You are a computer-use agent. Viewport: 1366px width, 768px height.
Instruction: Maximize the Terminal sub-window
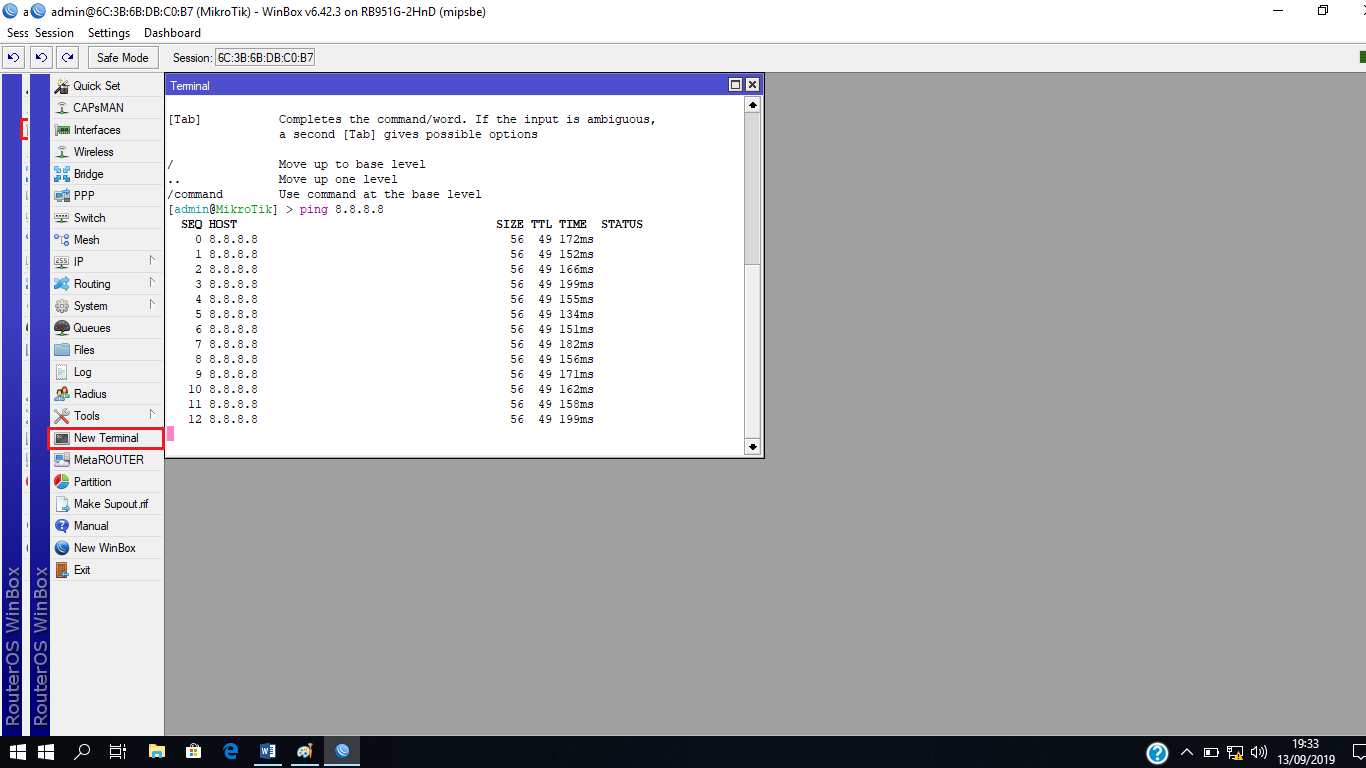coord(735,85)
